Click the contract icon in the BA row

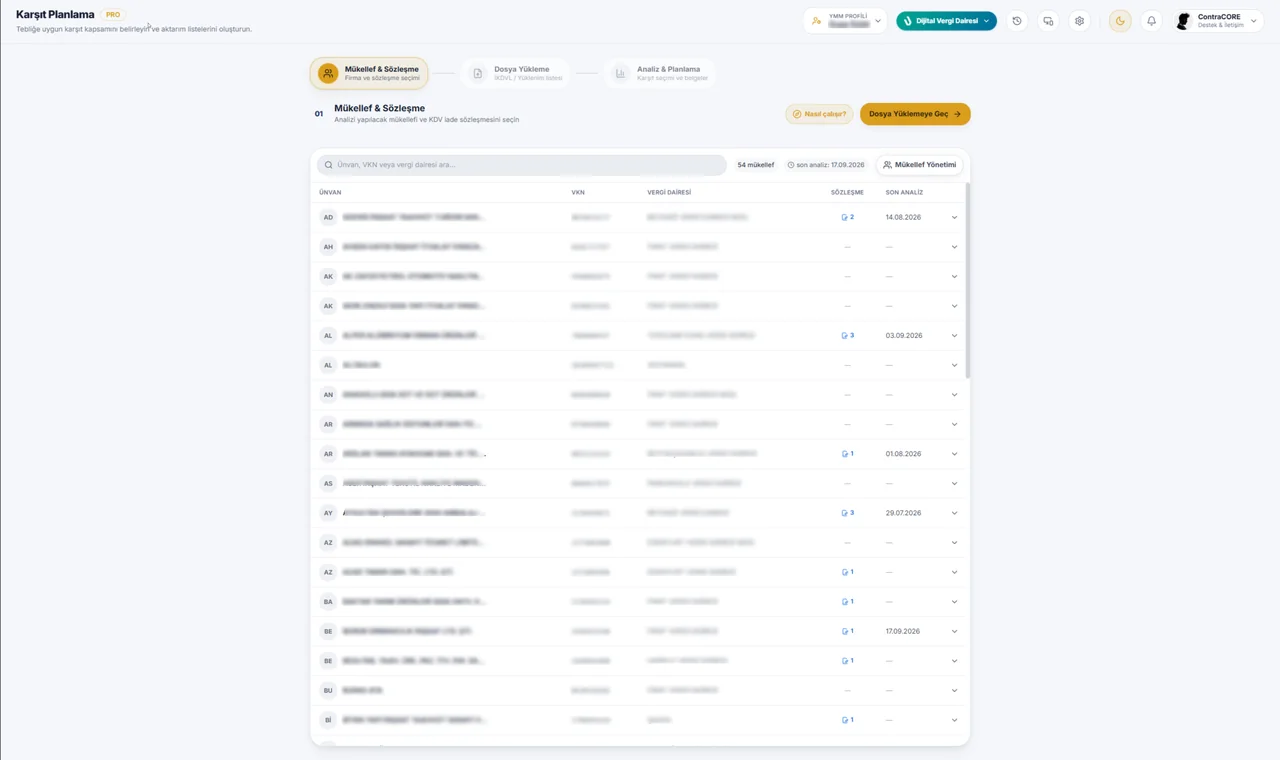(x=848, y=602)
